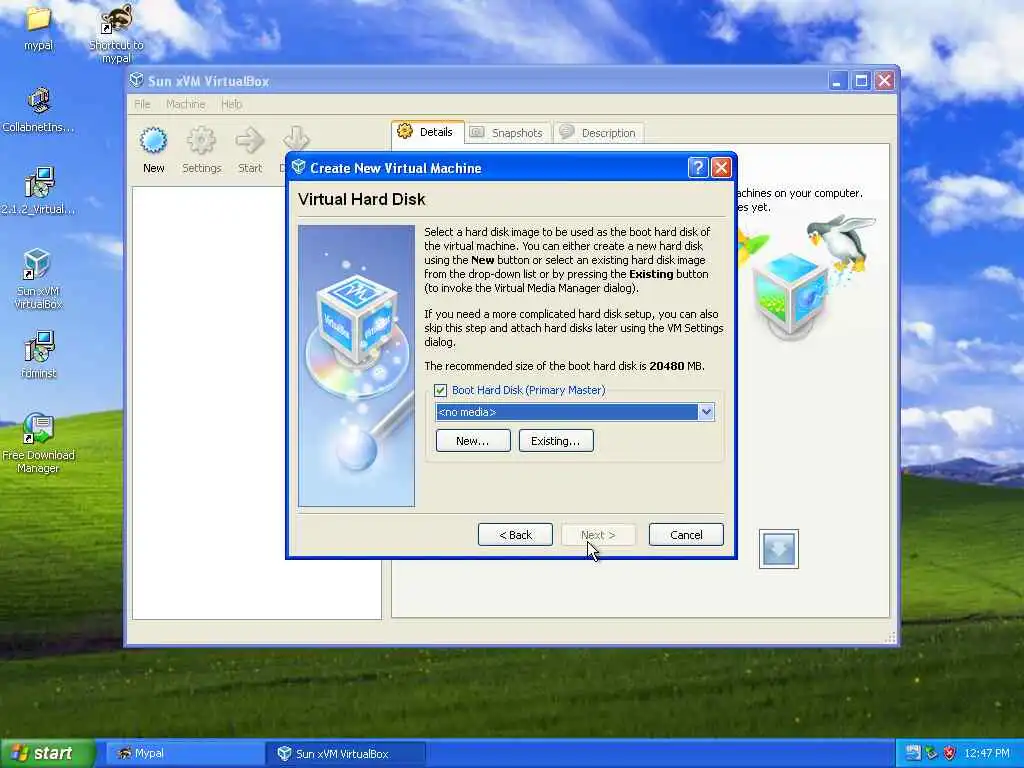Viewport: 1024px width, 768px height.
Task: Maximize the Sun xVM VirtualBox window
Action: tap(861, 81)
